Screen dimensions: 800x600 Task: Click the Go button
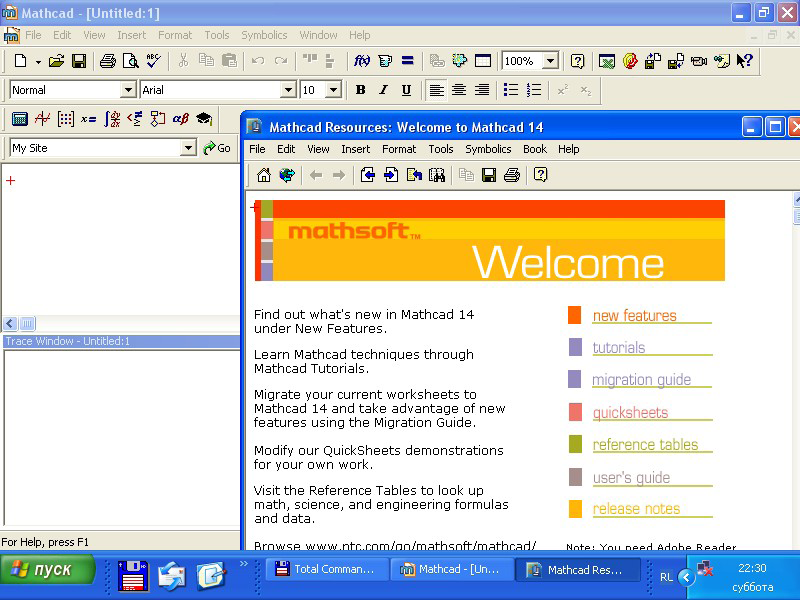pos(217,148)
